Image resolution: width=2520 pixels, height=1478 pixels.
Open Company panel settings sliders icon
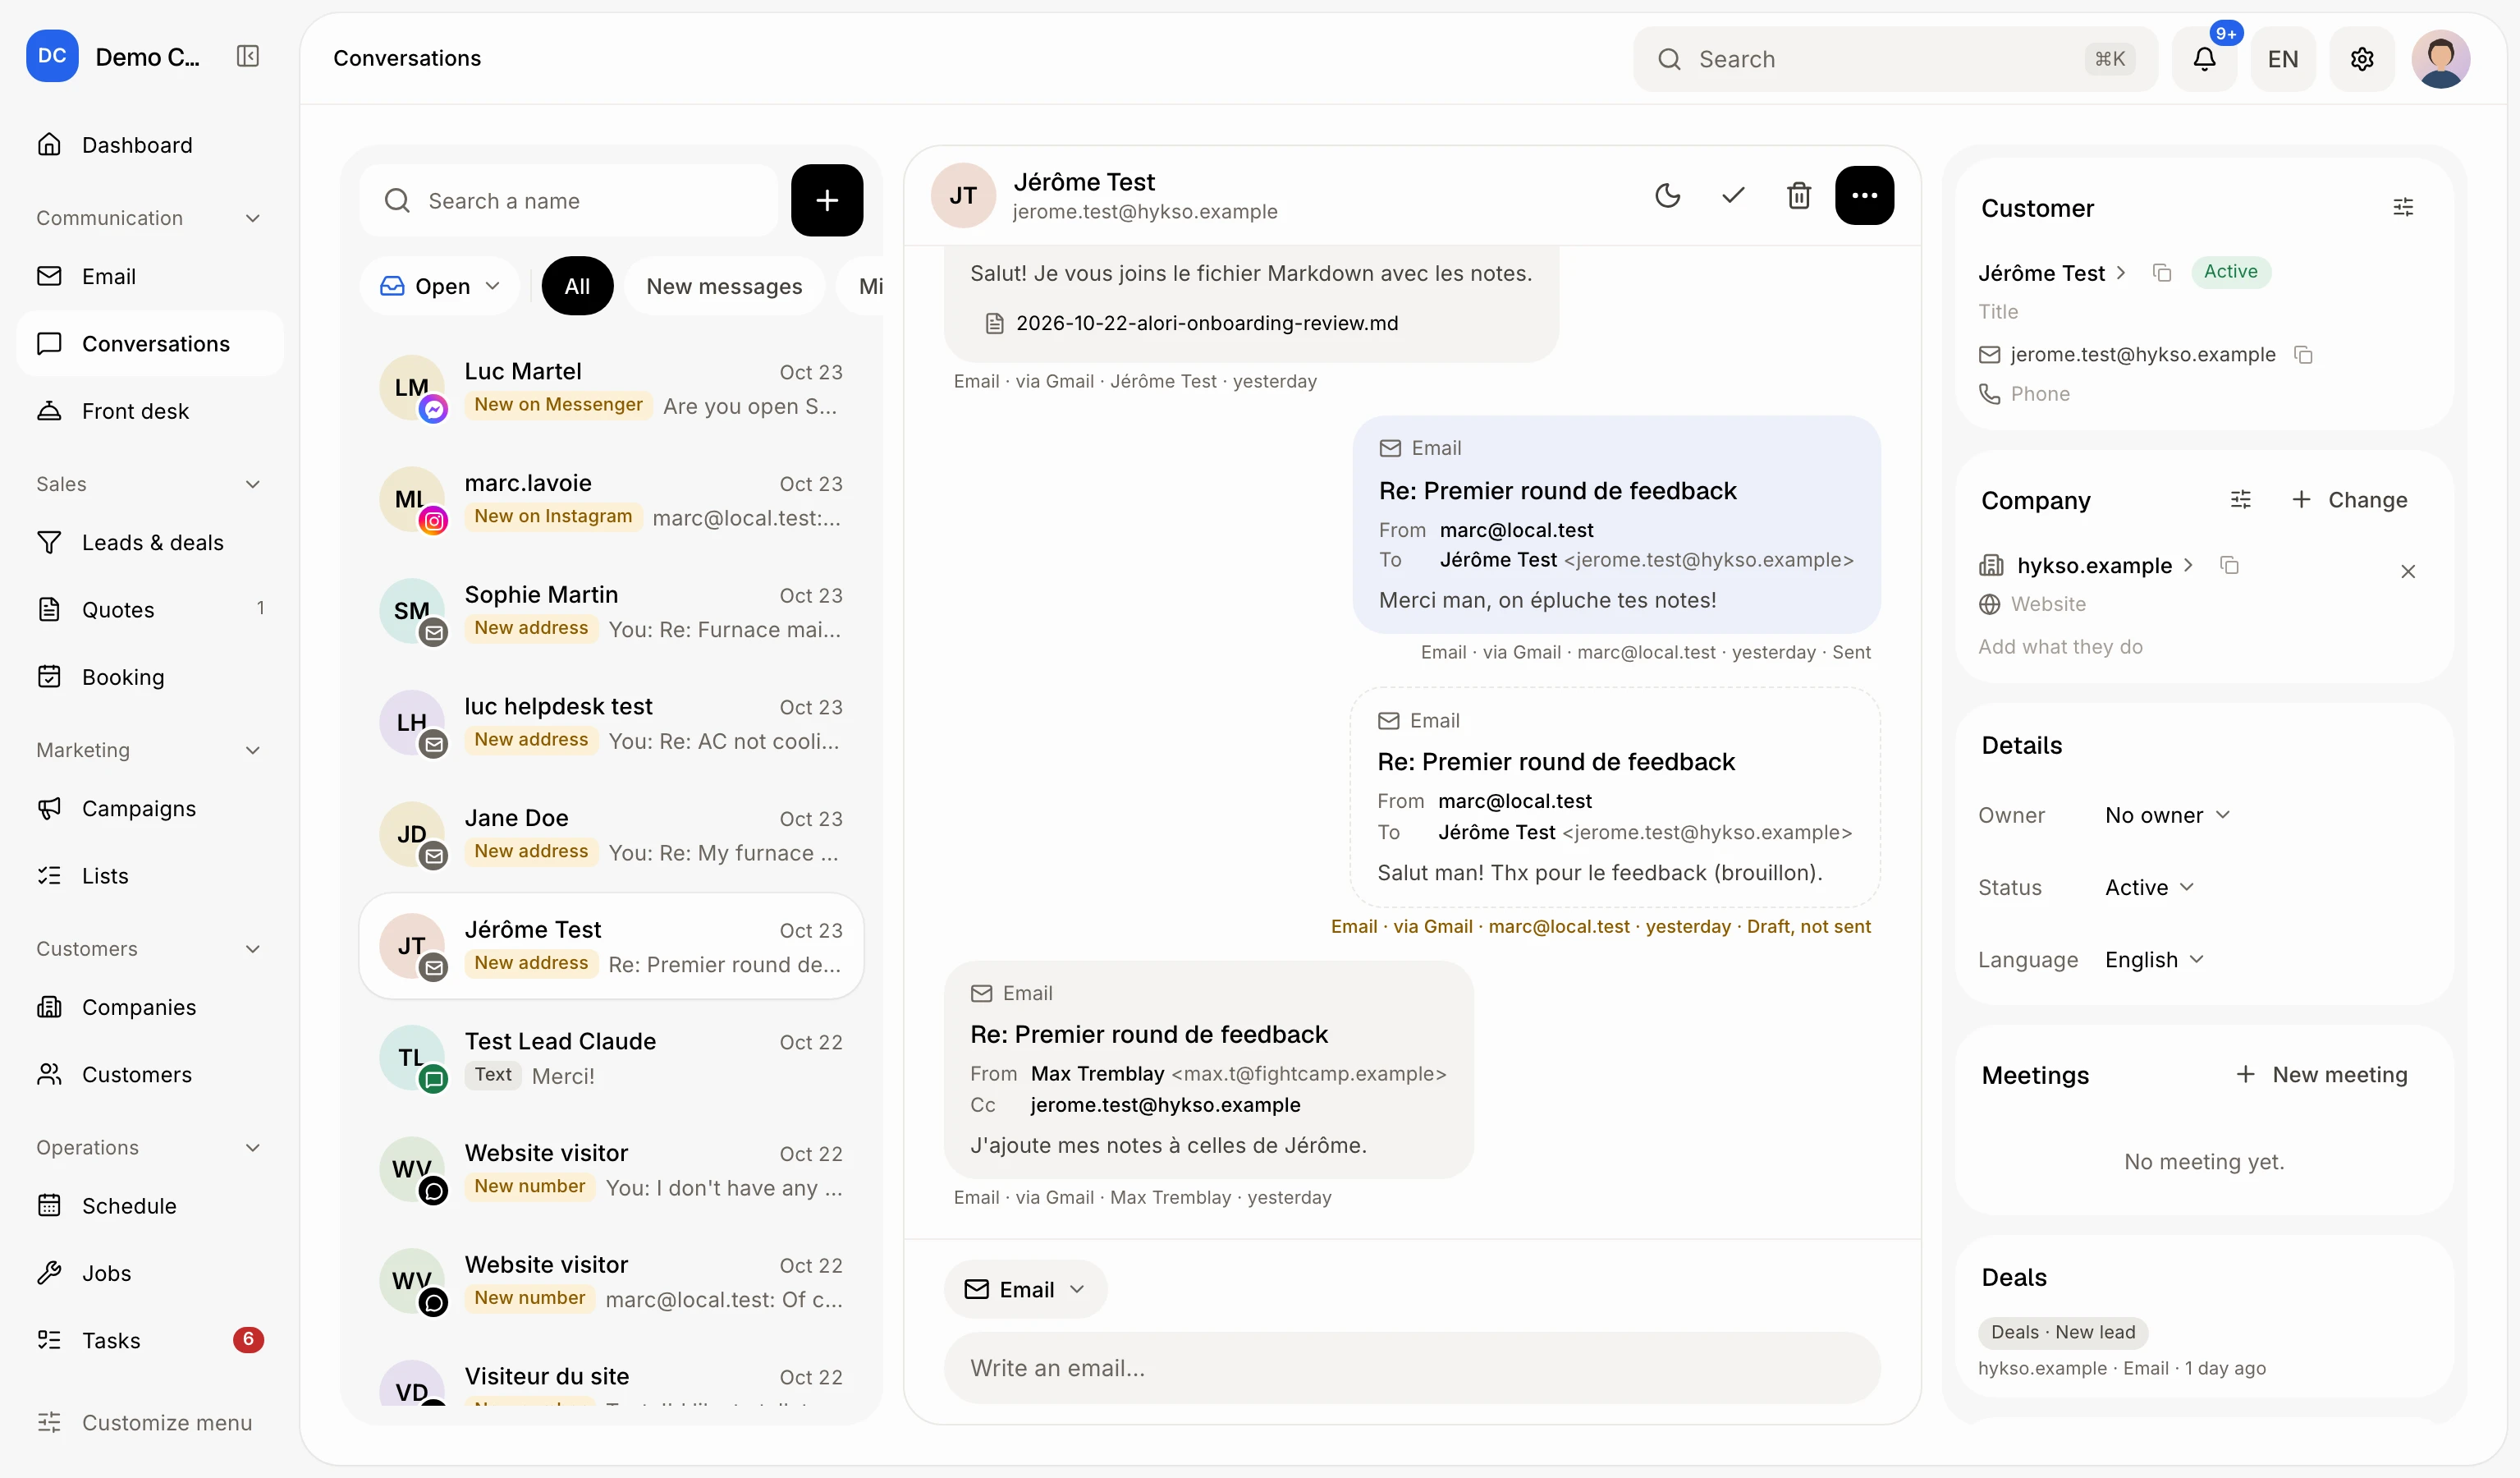2241,499
